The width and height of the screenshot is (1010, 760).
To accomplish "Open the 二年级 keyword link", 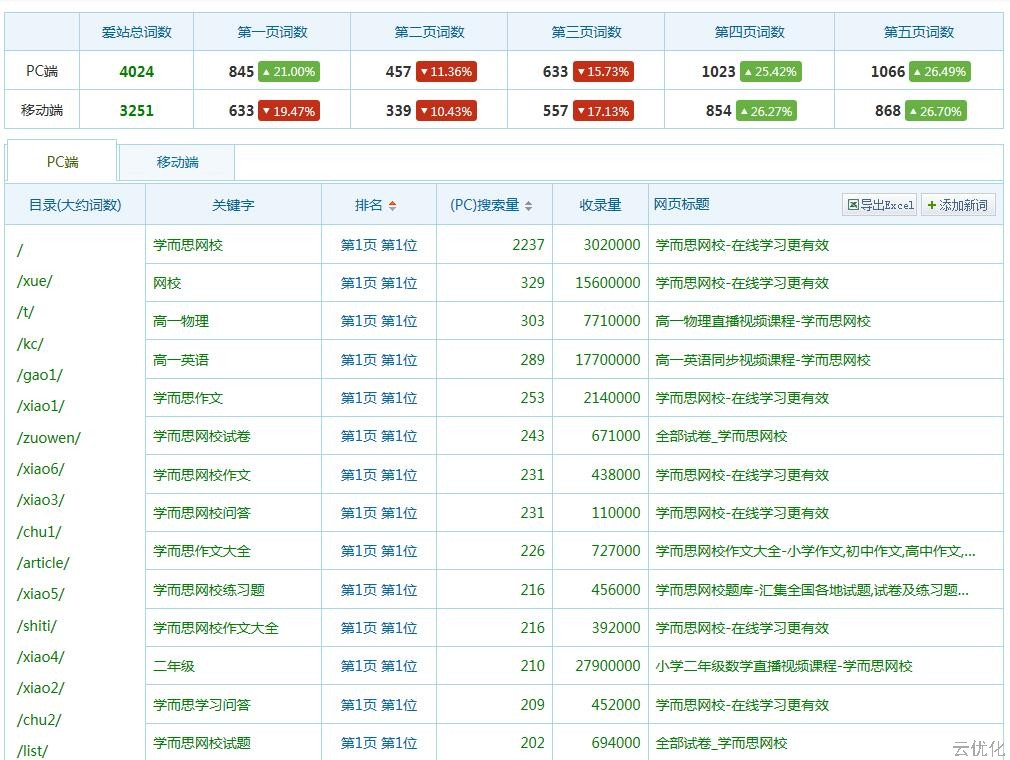I will click(x=174, y=666).
